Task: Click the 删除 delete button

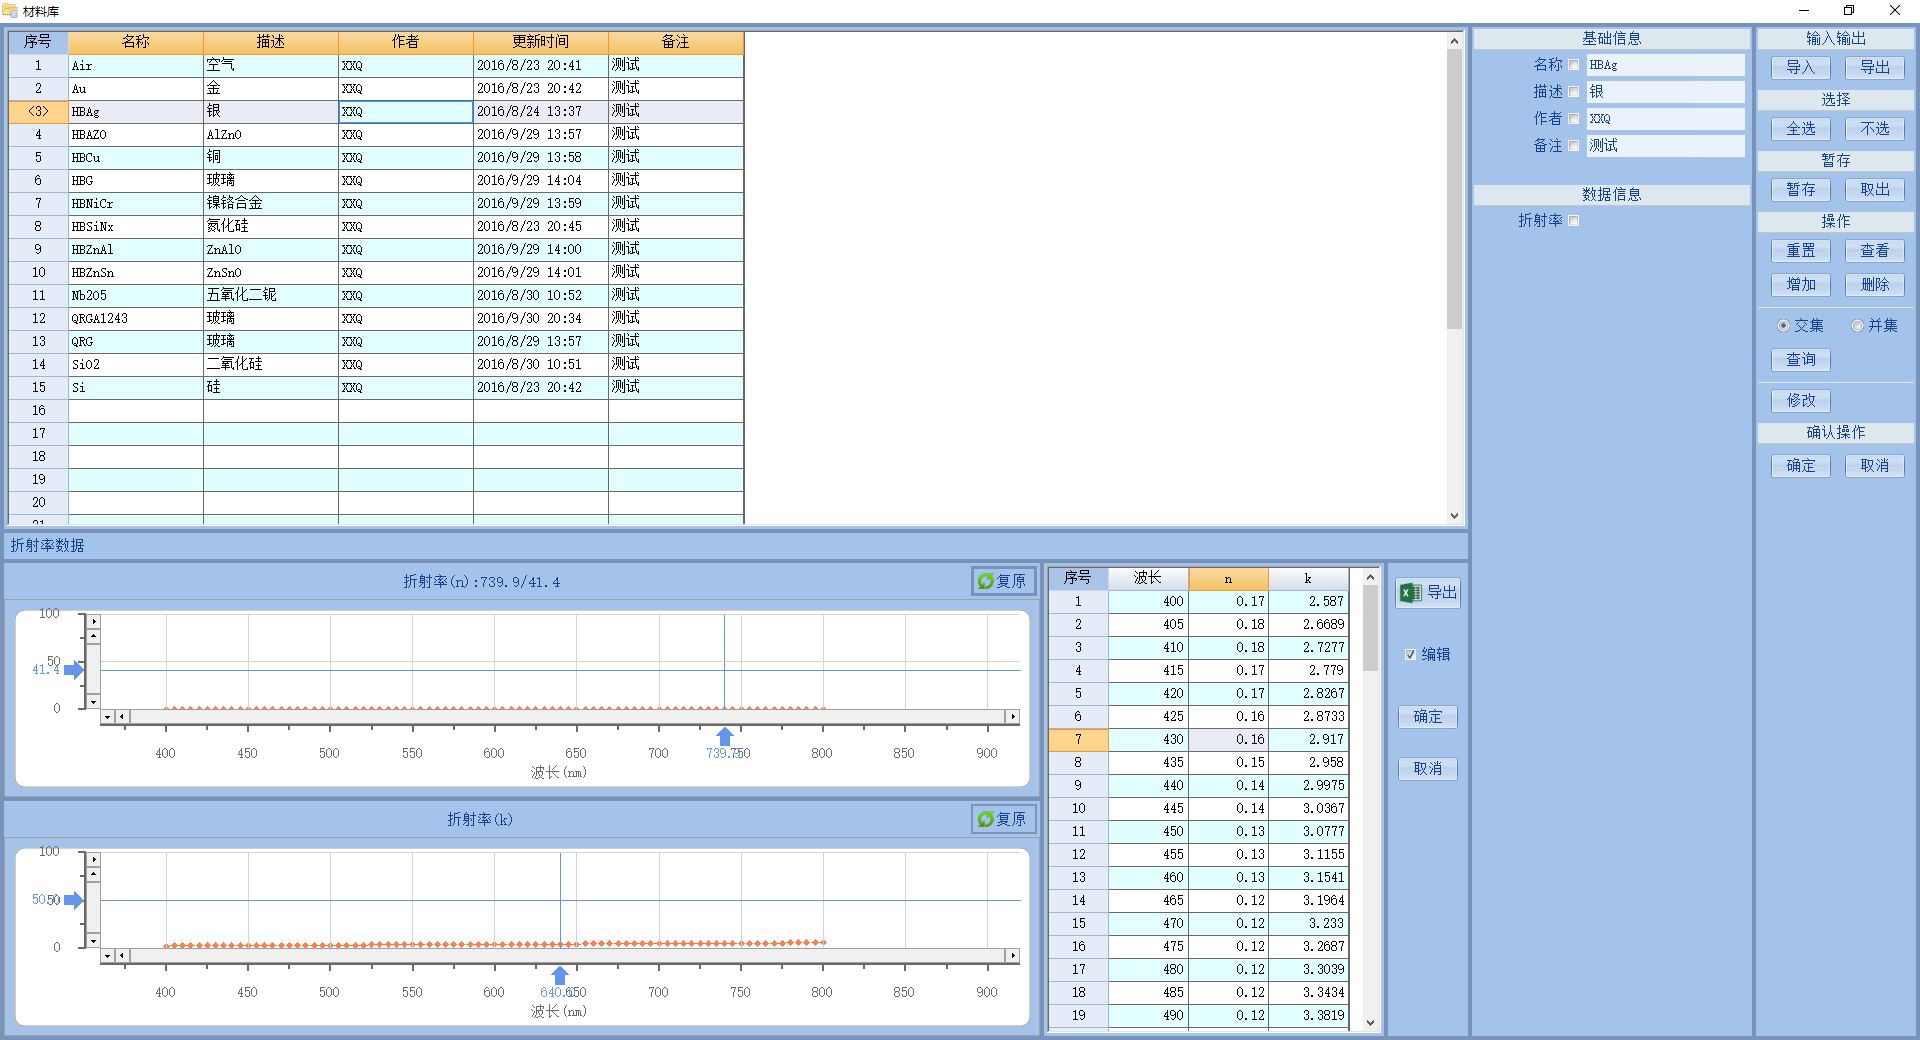Action: tap(1875, 285)
